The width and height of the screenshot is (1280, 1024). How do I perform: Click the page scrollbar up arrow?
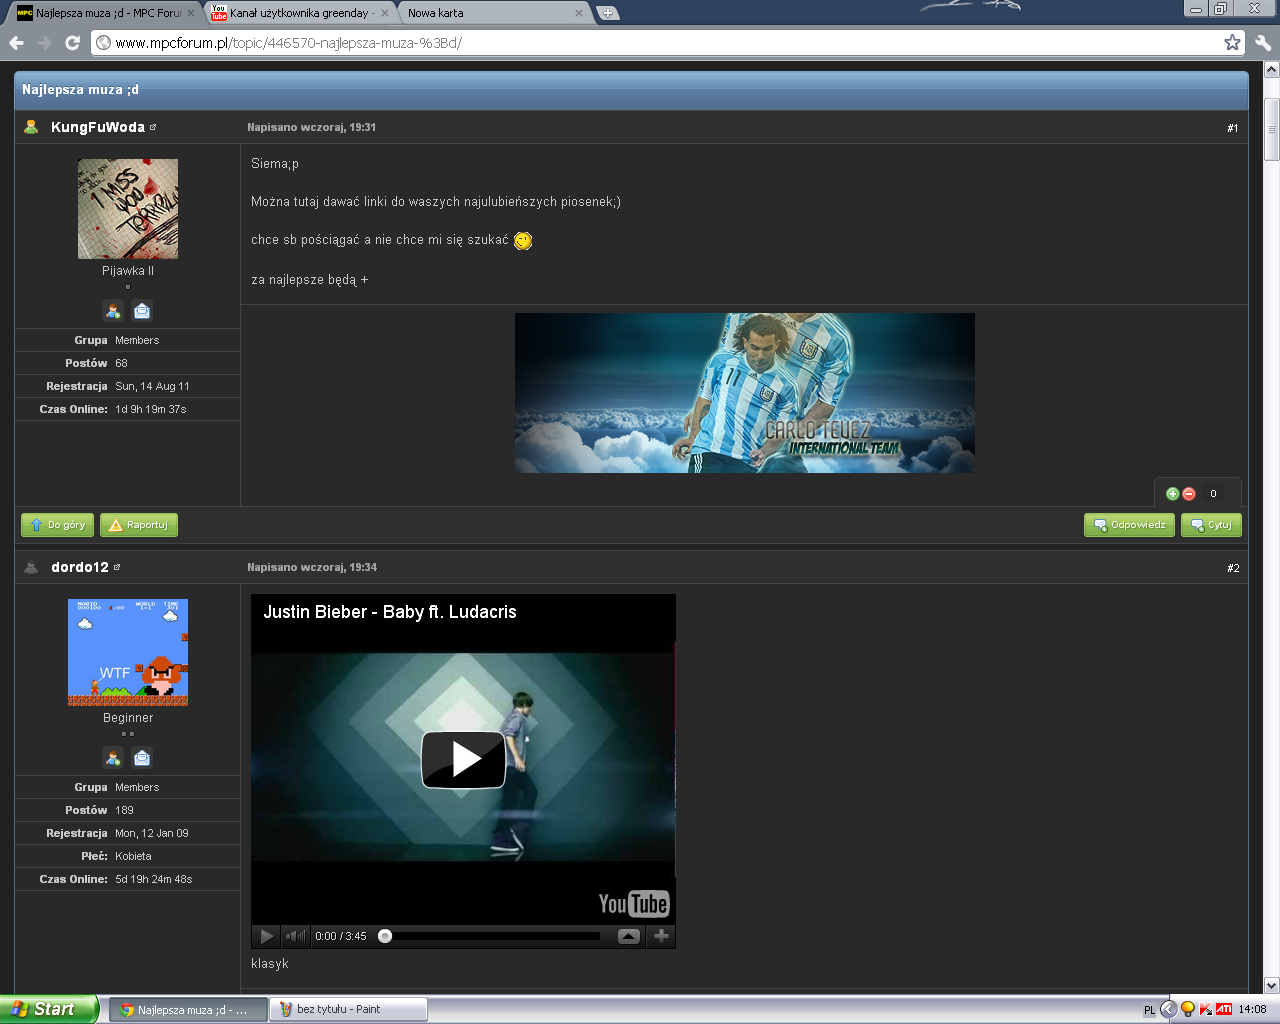coord(1271,70)
